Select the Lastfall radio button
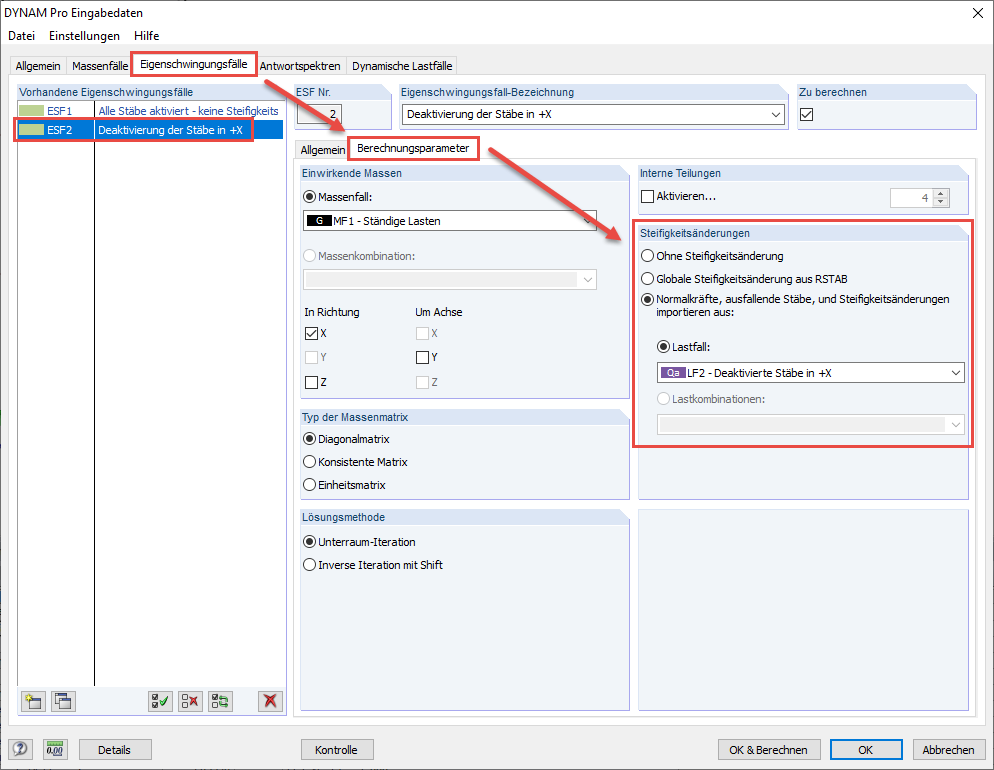The height and width of the screenshot is (770, 994). pyautogui.click(x=663, y=347)
